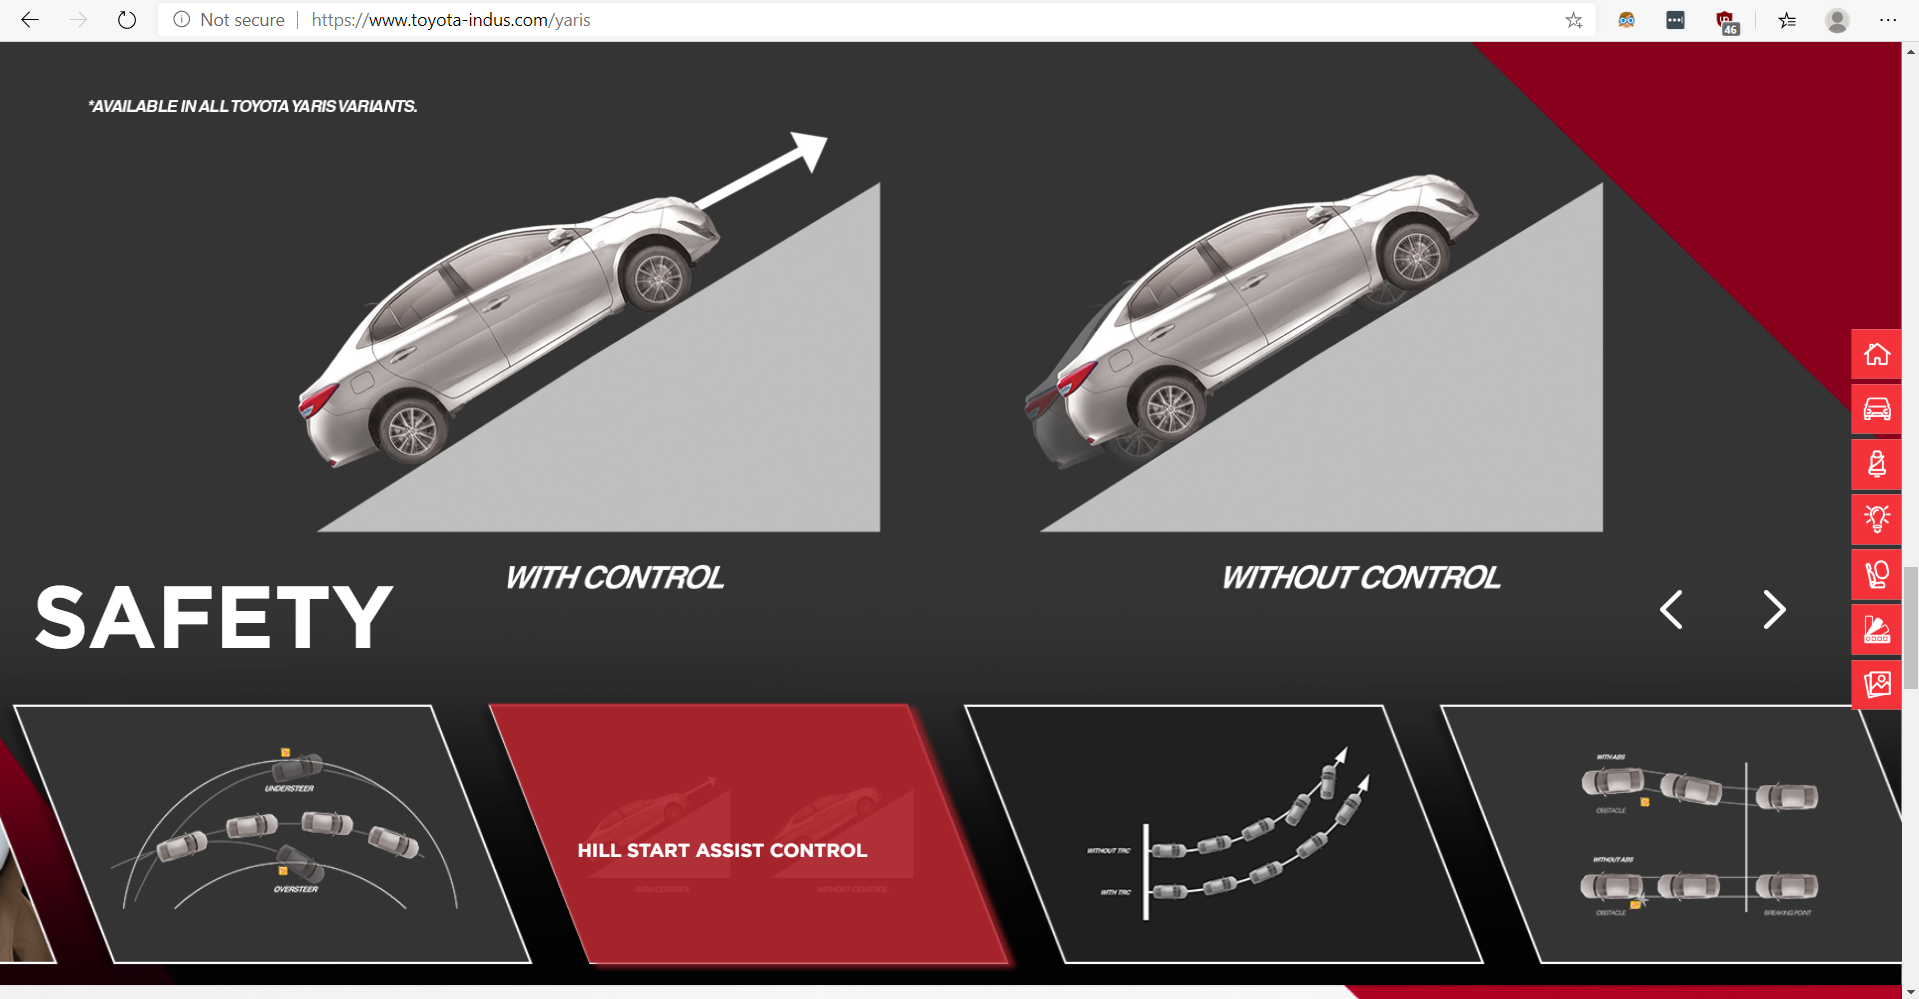The width and height of the screenshot is (1919, 999).
Task: Open the browser settings and more menu
Action: point(1888,20)
